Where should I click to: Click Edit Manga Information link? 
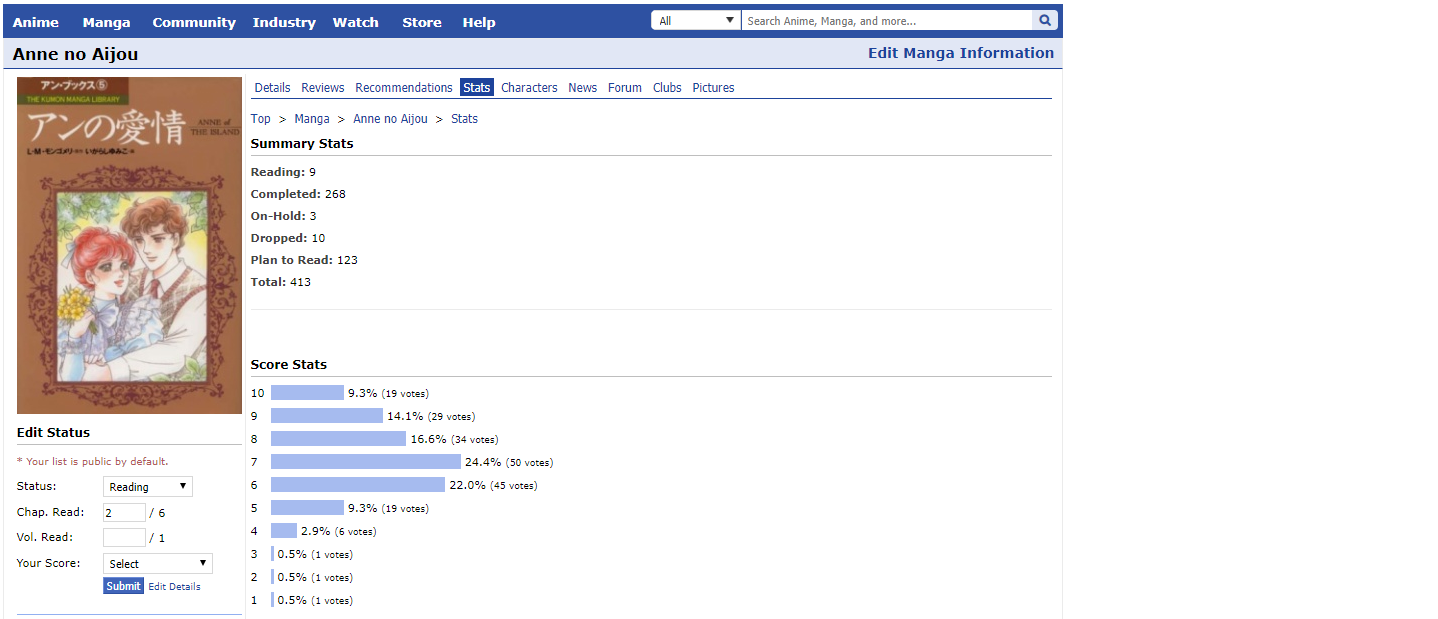coord(960,53)
